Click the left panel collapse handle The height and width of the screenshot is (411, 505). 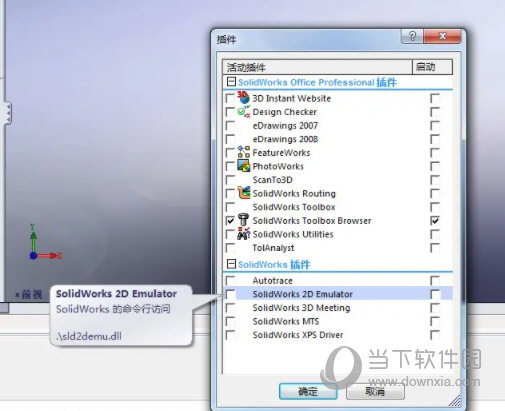click(x=7, y=114)
